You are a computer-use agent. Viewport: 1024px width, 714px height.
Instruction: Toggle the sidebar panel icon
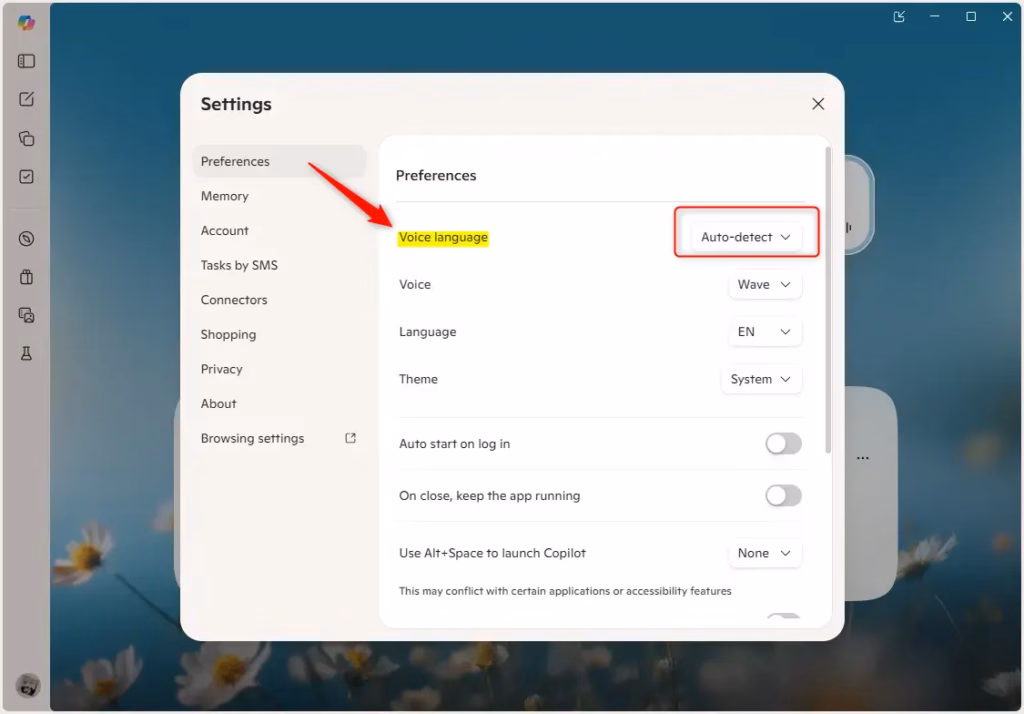coord(27,61)
